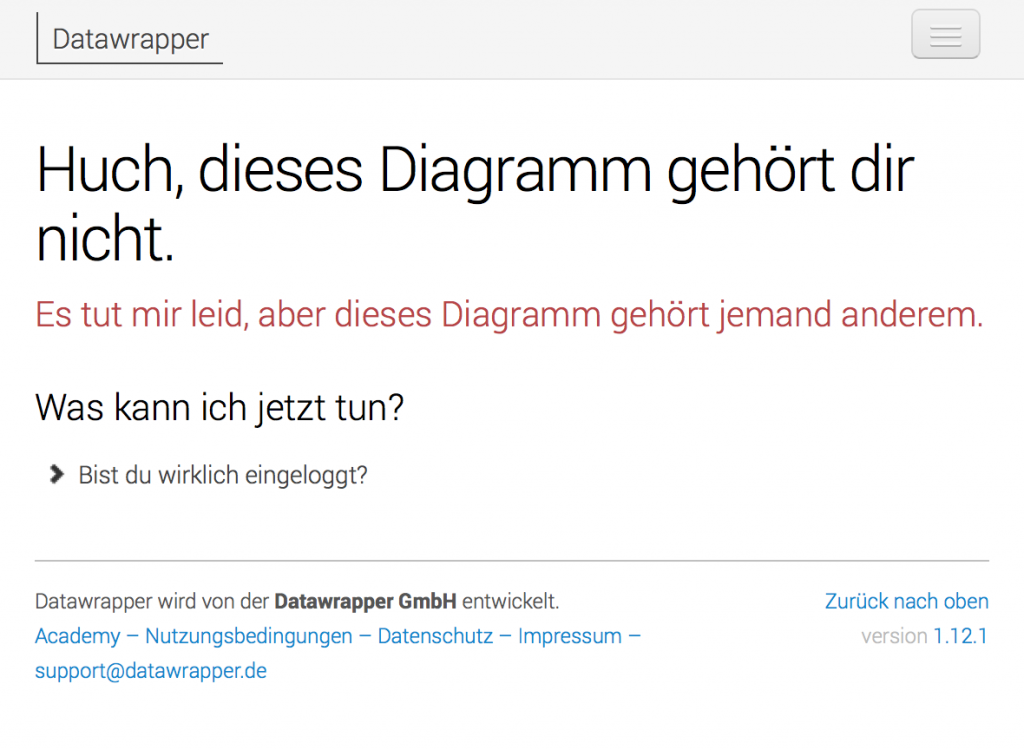Click "Zurück nach oben" link
This screenshot has height=750, width=1024.
pyautogui.click(x=906, y=601)
